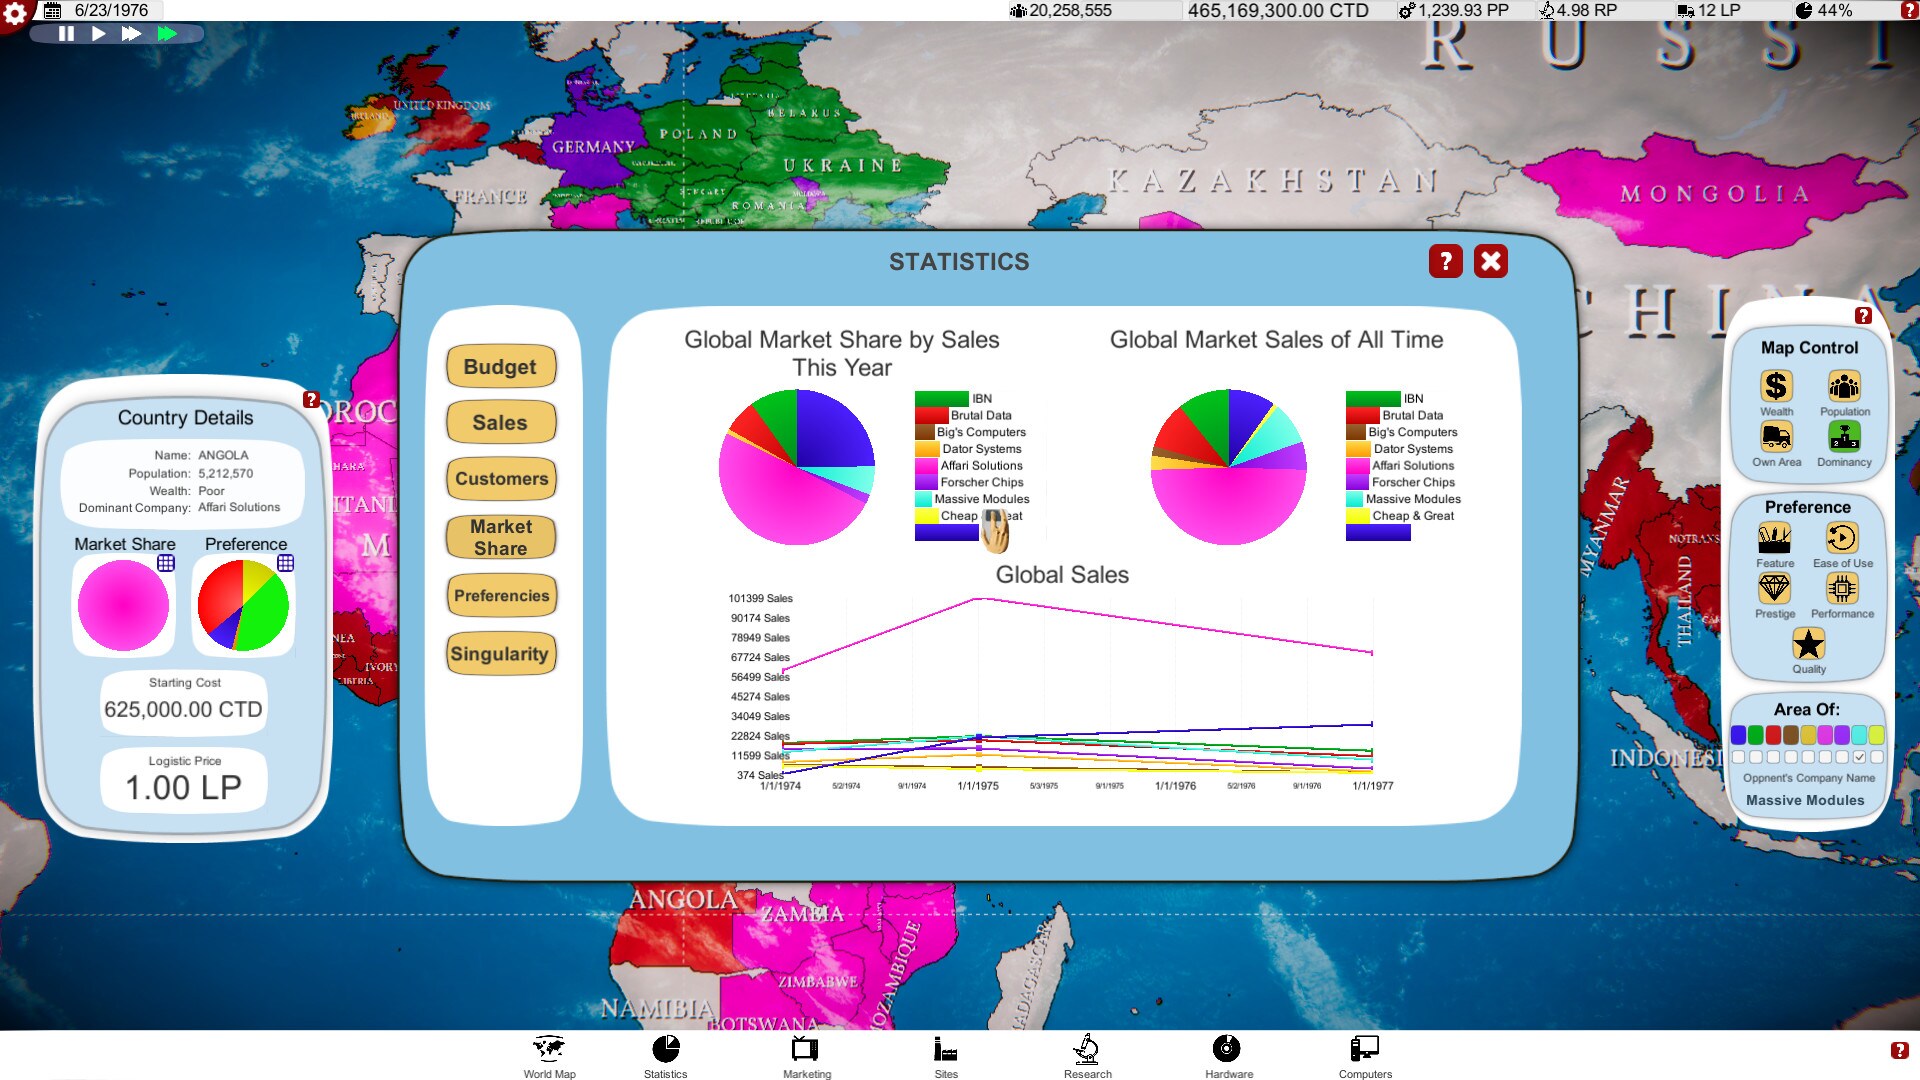Click the Preferencies button in Statistics
This screenshot has height=1080, width=1920.
[x=502, y=595]
